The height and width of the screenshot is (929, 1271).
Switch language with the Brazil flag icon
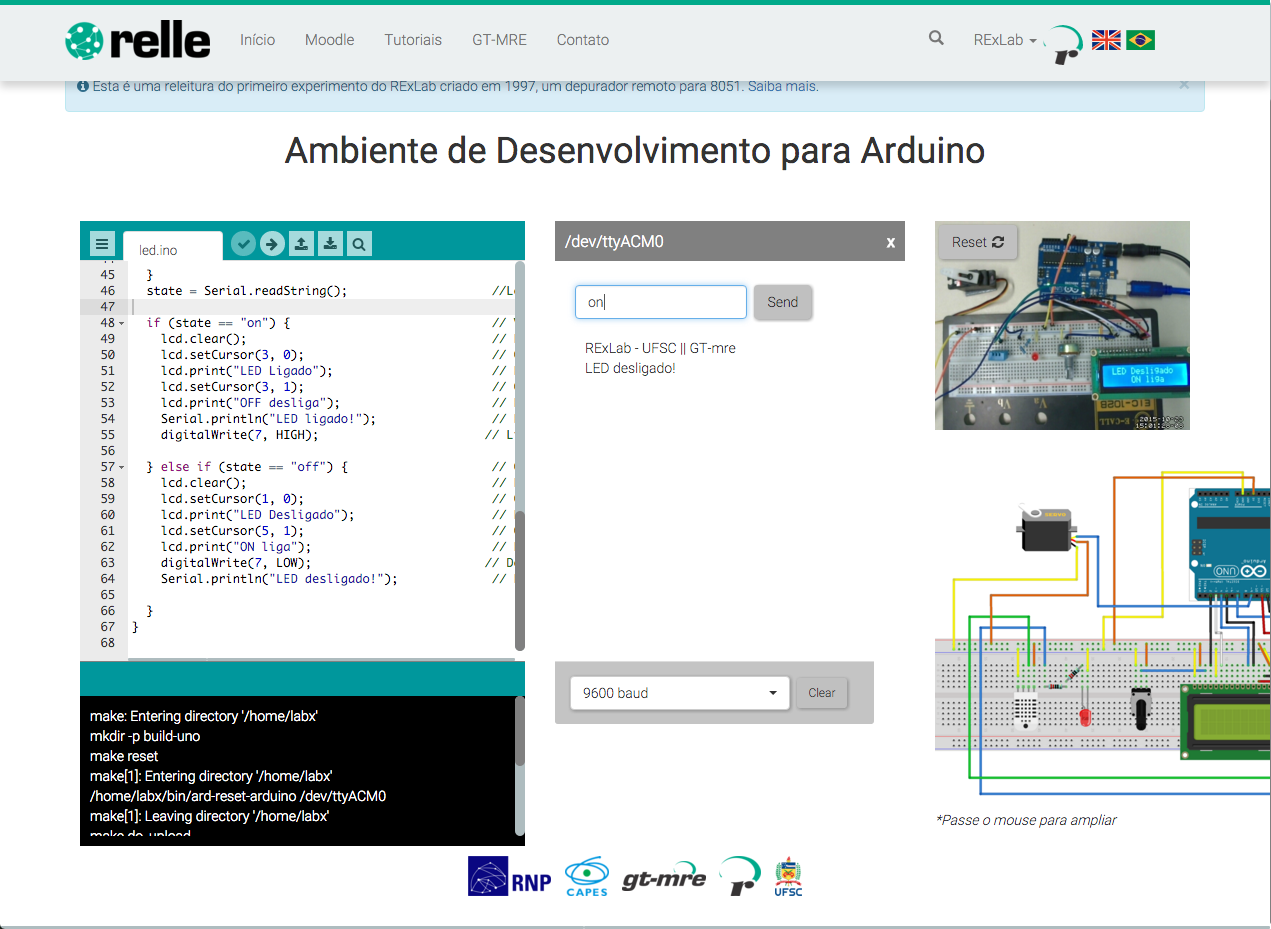click(1140, 40)
